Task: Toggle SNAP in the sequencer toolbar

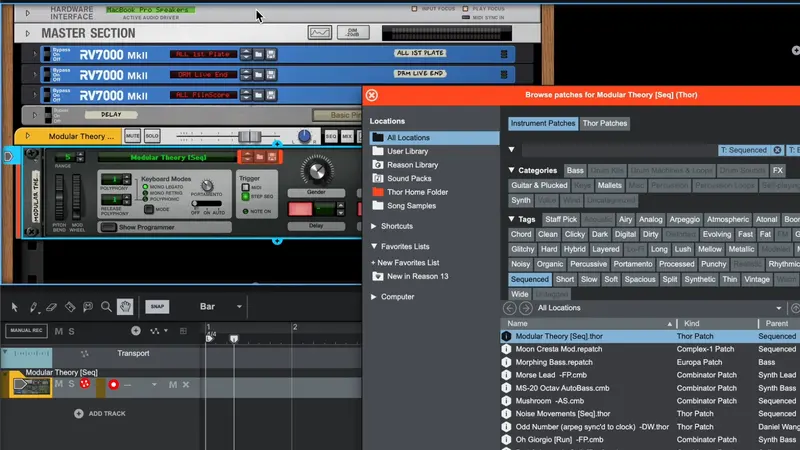Action: click(x=157, y=307)
